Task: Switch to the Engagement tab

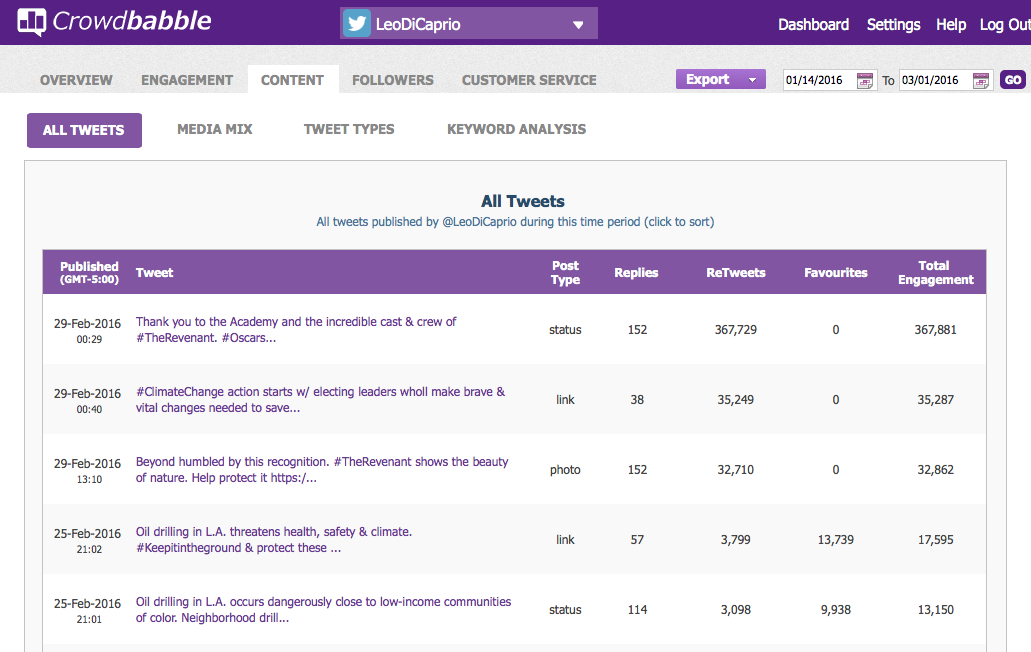Action: 187,80
